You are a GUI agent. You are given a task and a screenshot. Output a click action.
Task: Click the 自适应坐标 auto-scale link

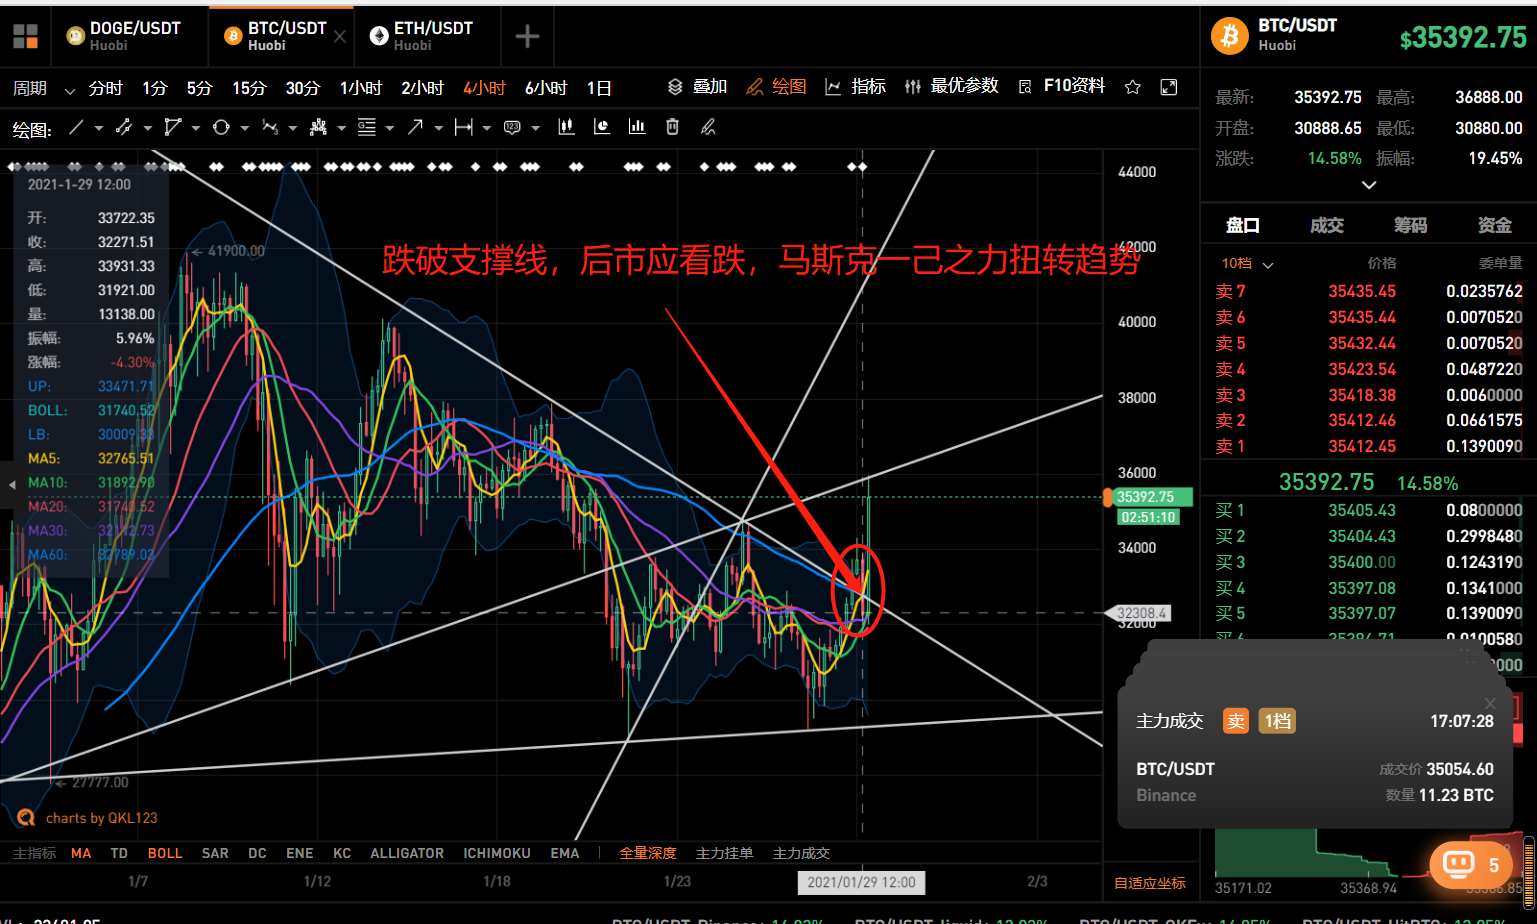point(1150,883)
